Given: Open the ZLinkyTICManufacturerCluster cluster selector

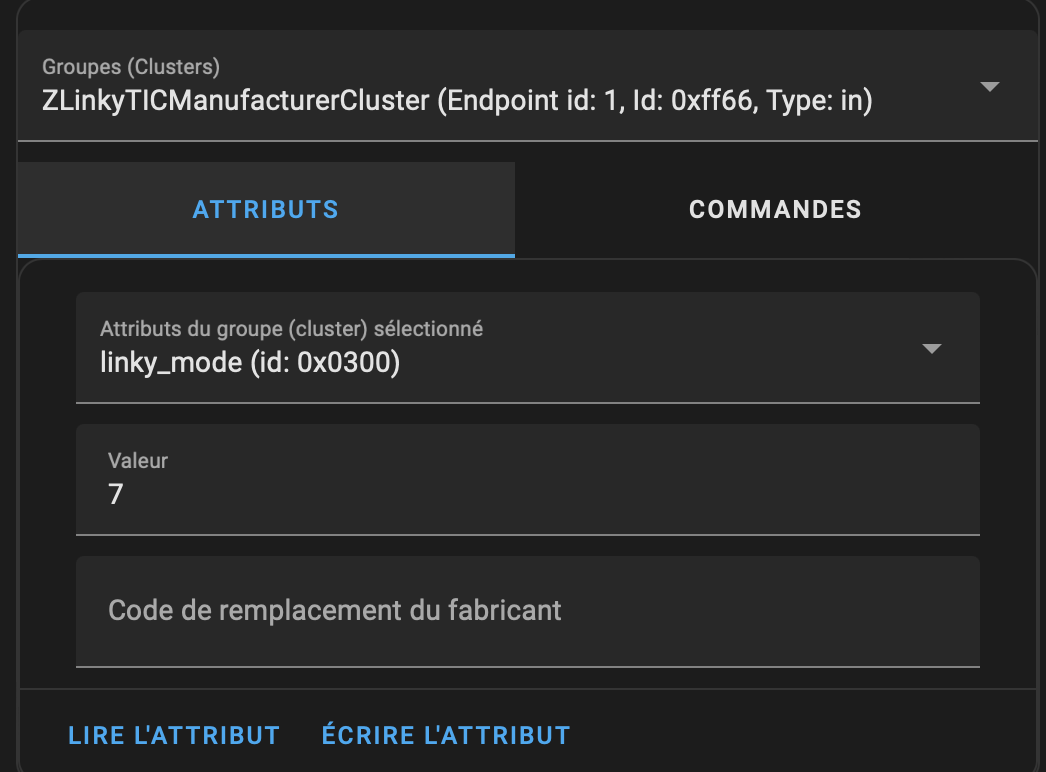Looking at the screenshot, I should [x=457, y=100].
